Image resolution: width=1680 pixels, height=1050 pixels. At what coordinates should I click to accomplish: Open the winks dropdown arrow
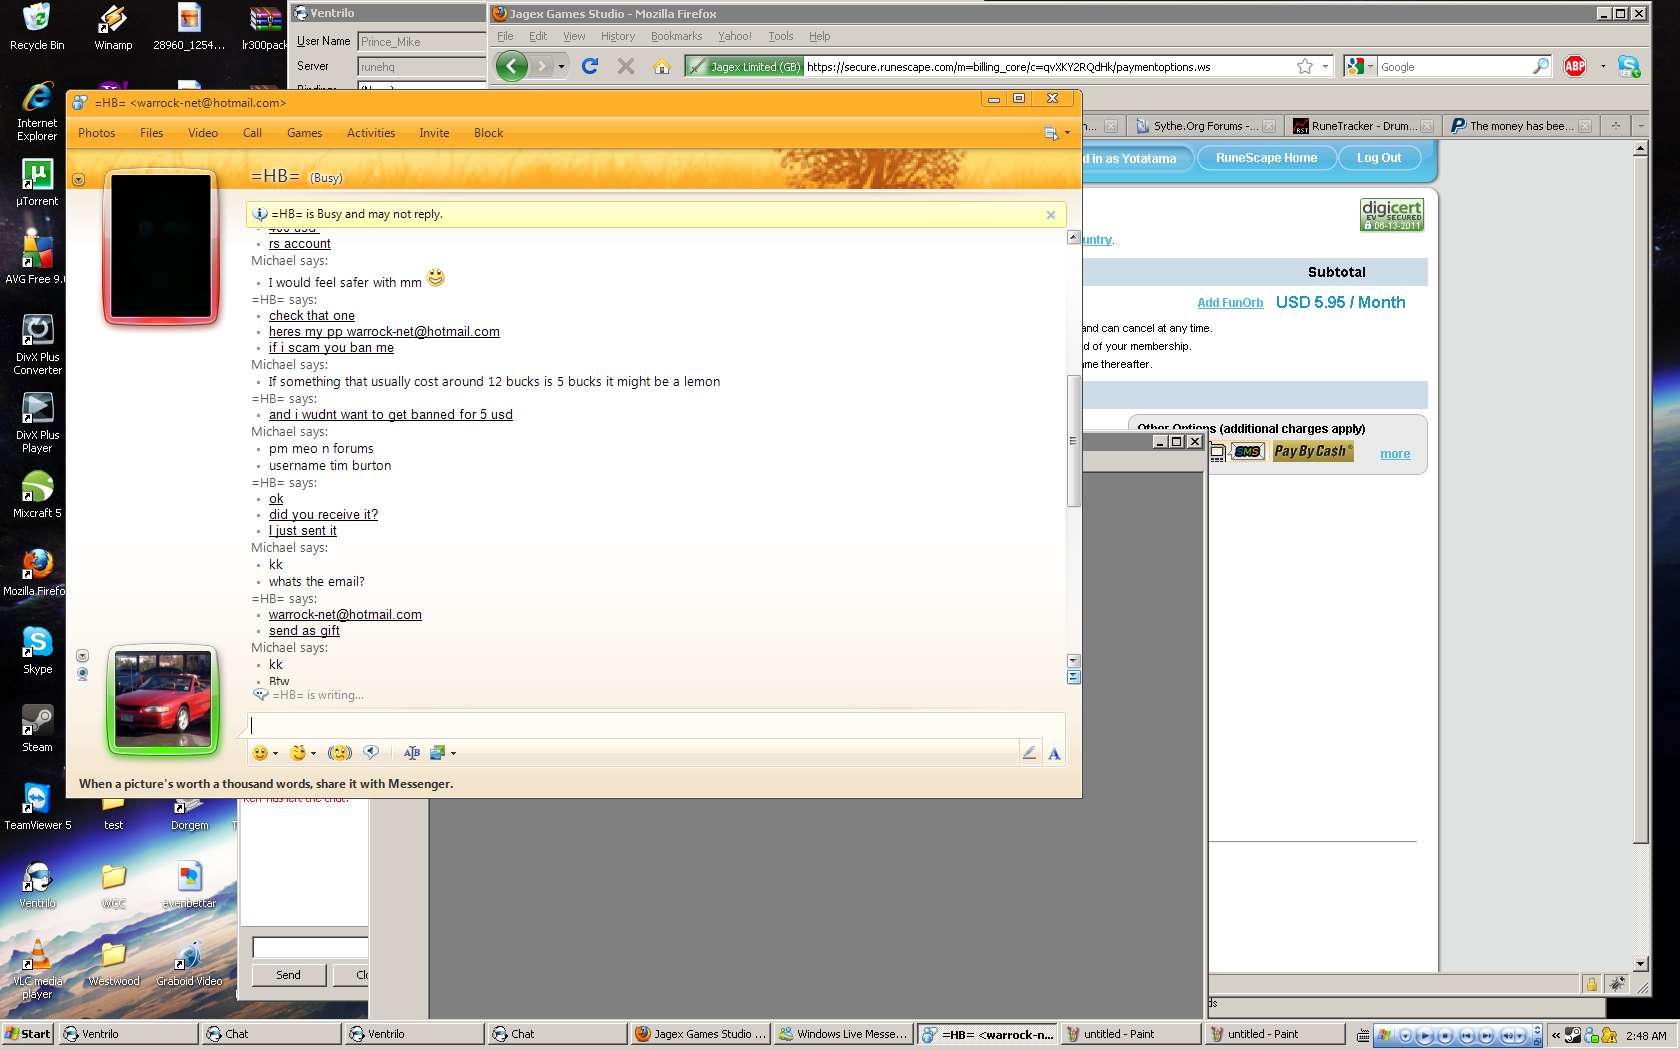pos(313,754)
